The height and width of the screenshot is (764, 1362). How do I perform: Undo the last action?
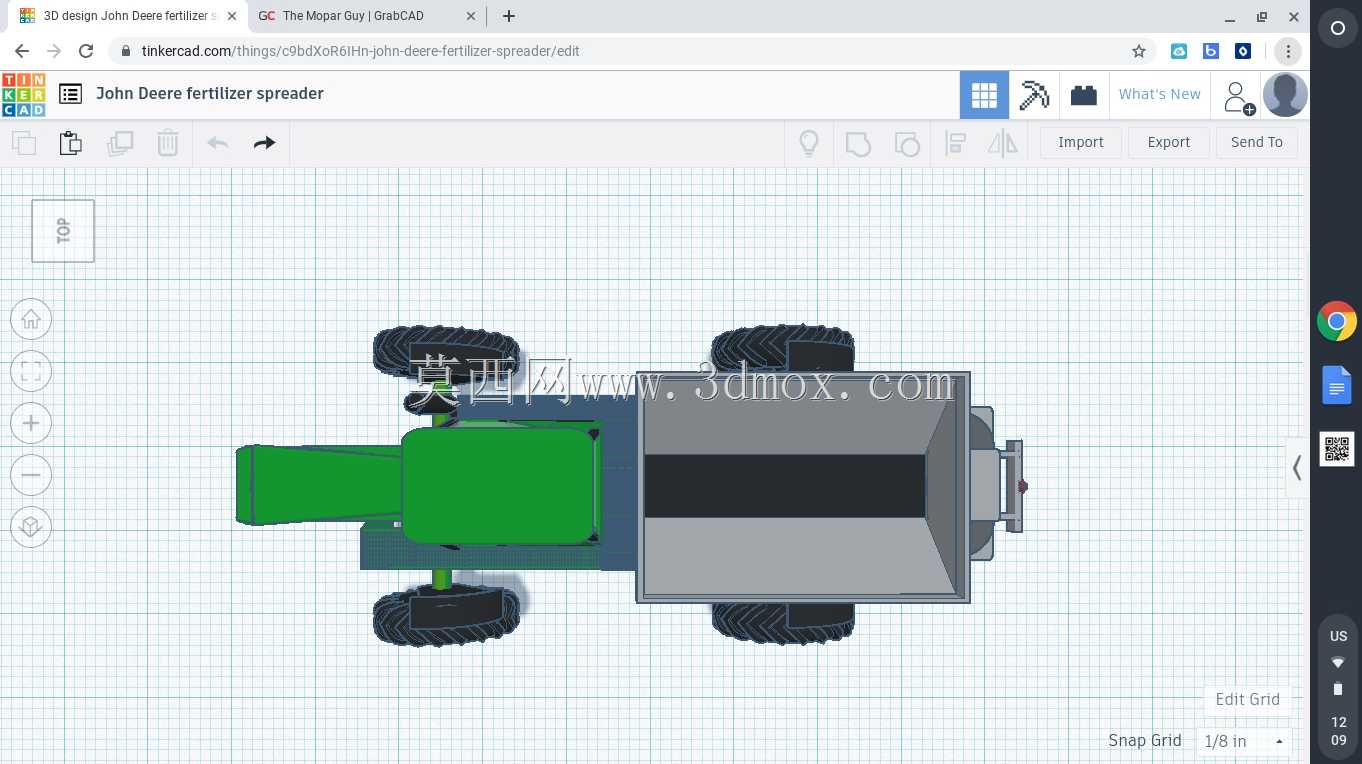pos(217,143)
